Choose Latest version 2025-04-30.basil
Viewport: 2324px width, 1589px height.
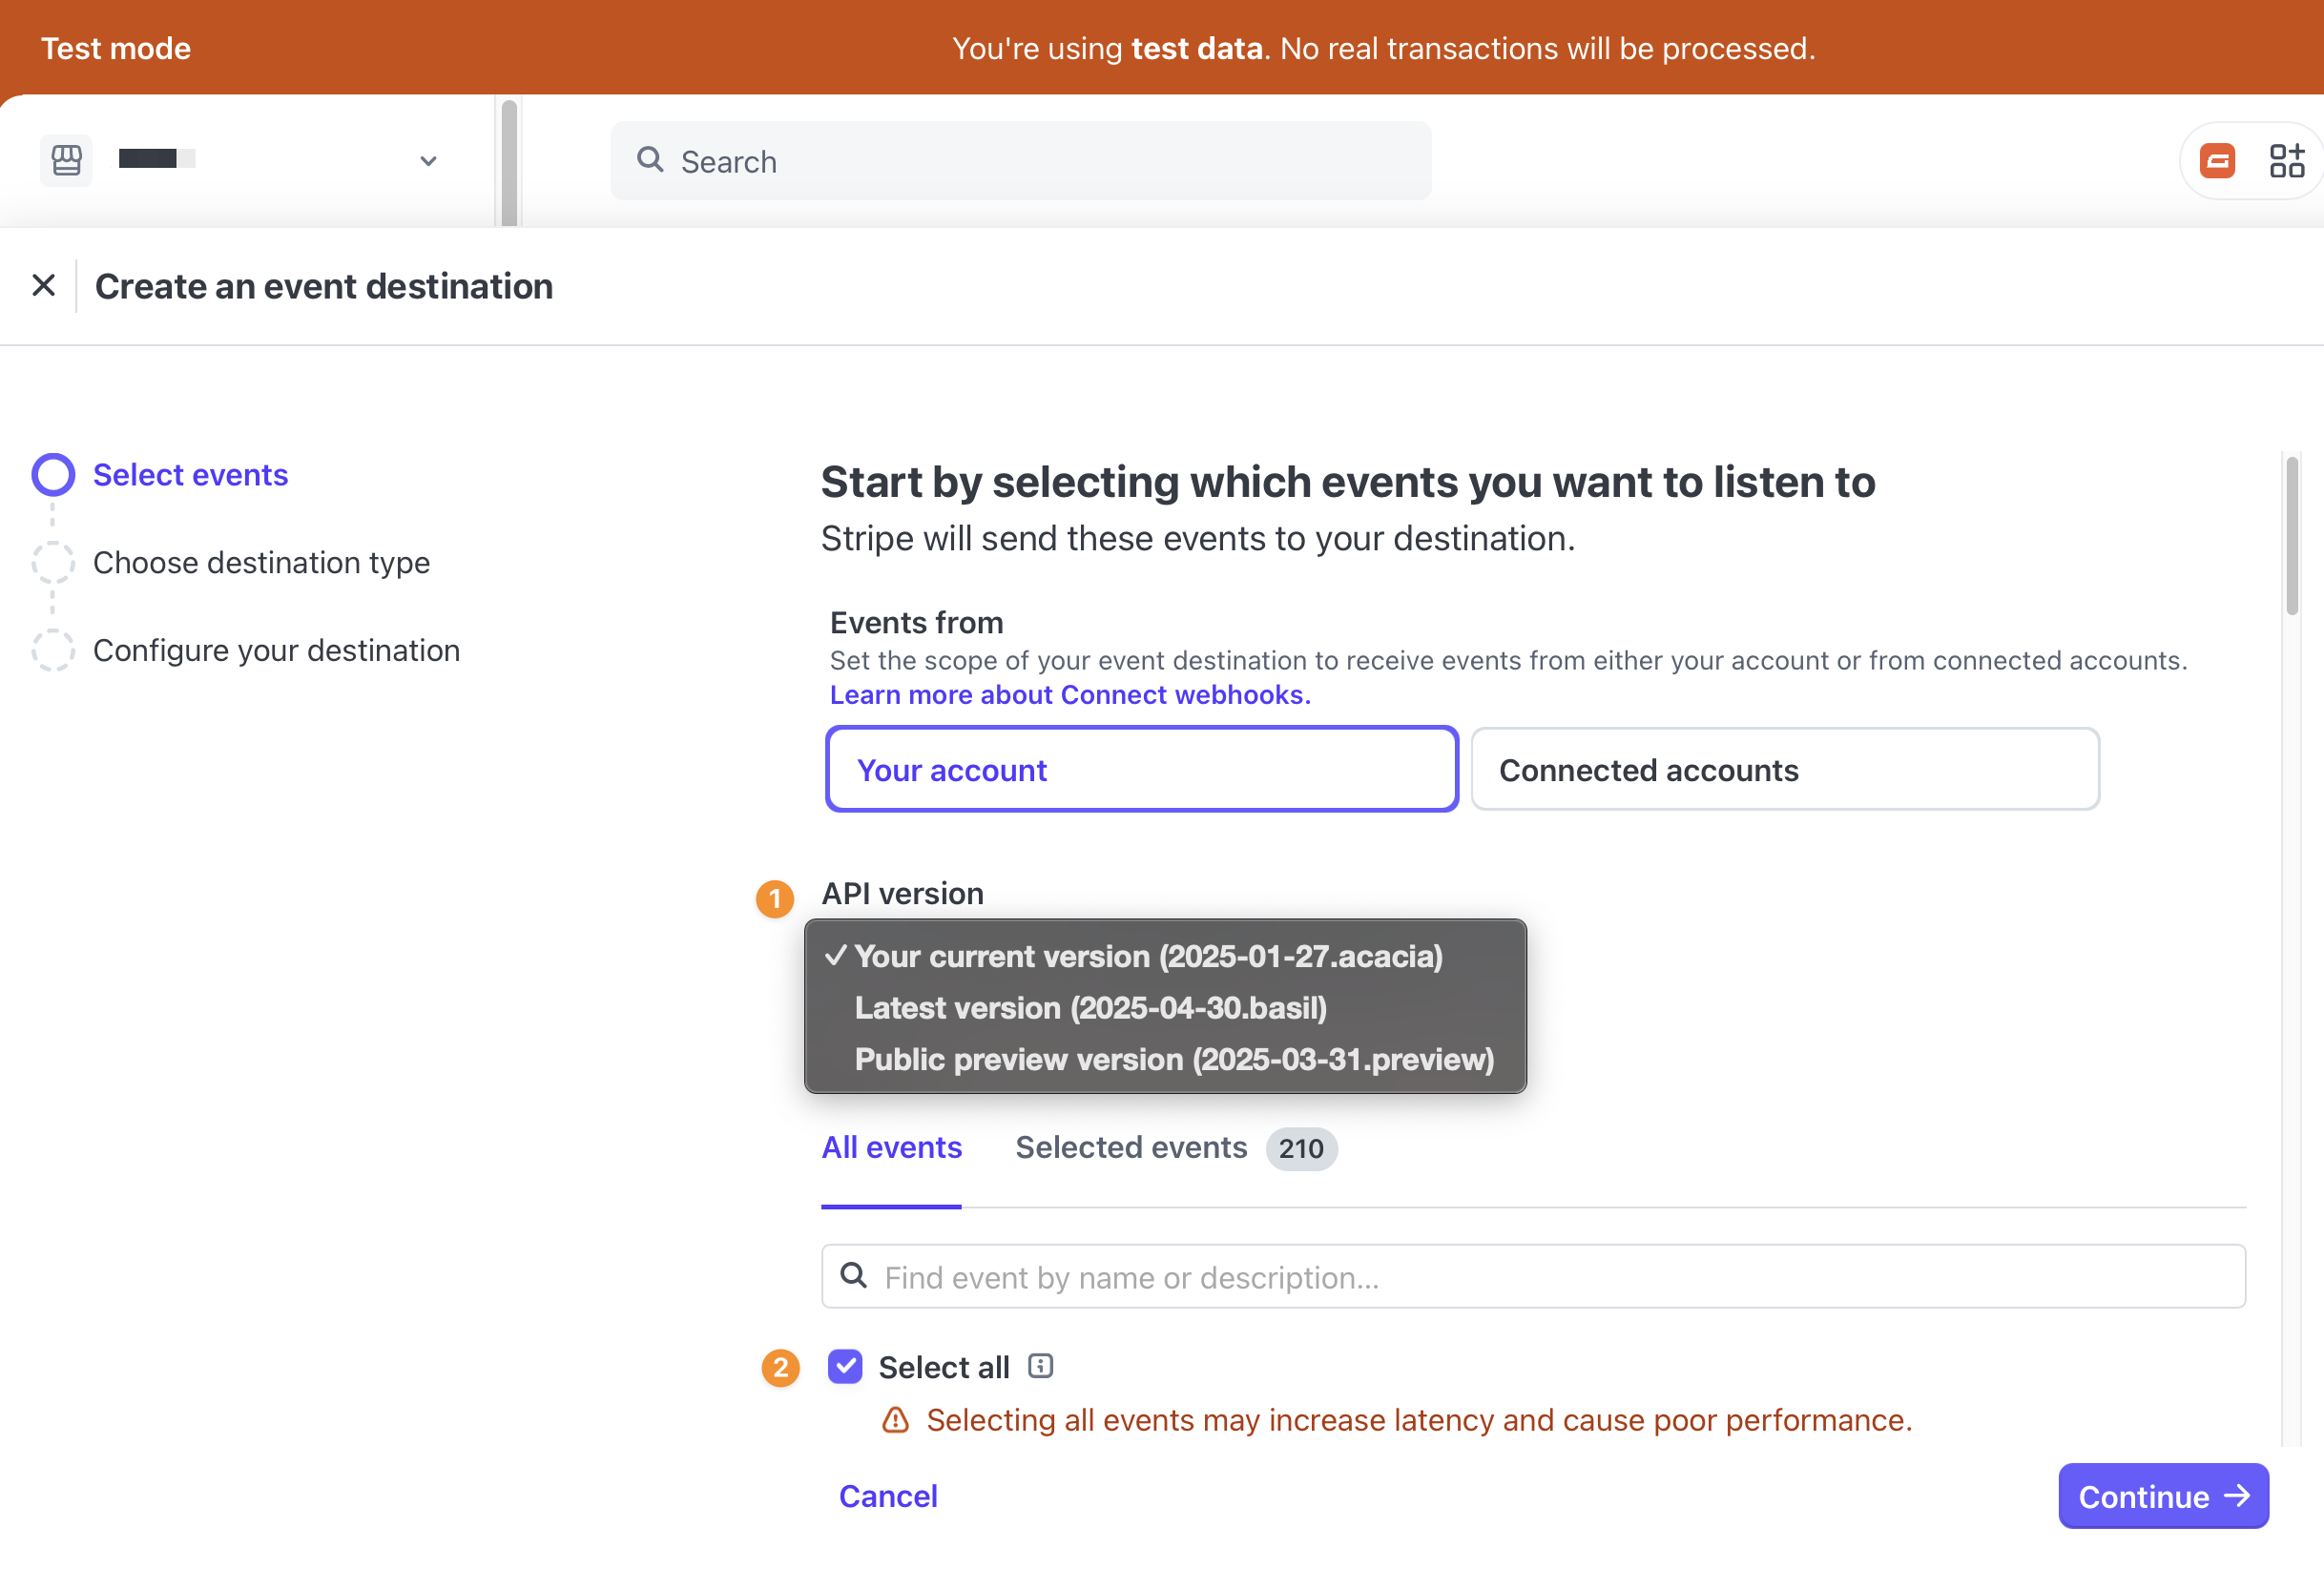point(1165,1008)
